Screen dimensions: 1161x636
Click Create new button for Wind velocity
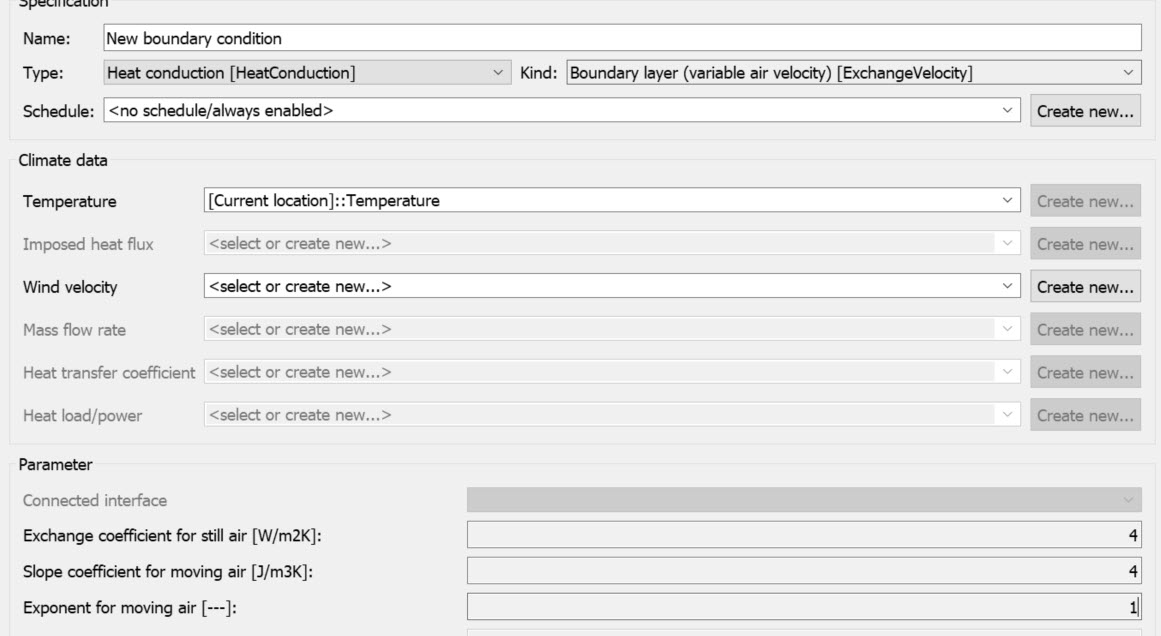1085,287
